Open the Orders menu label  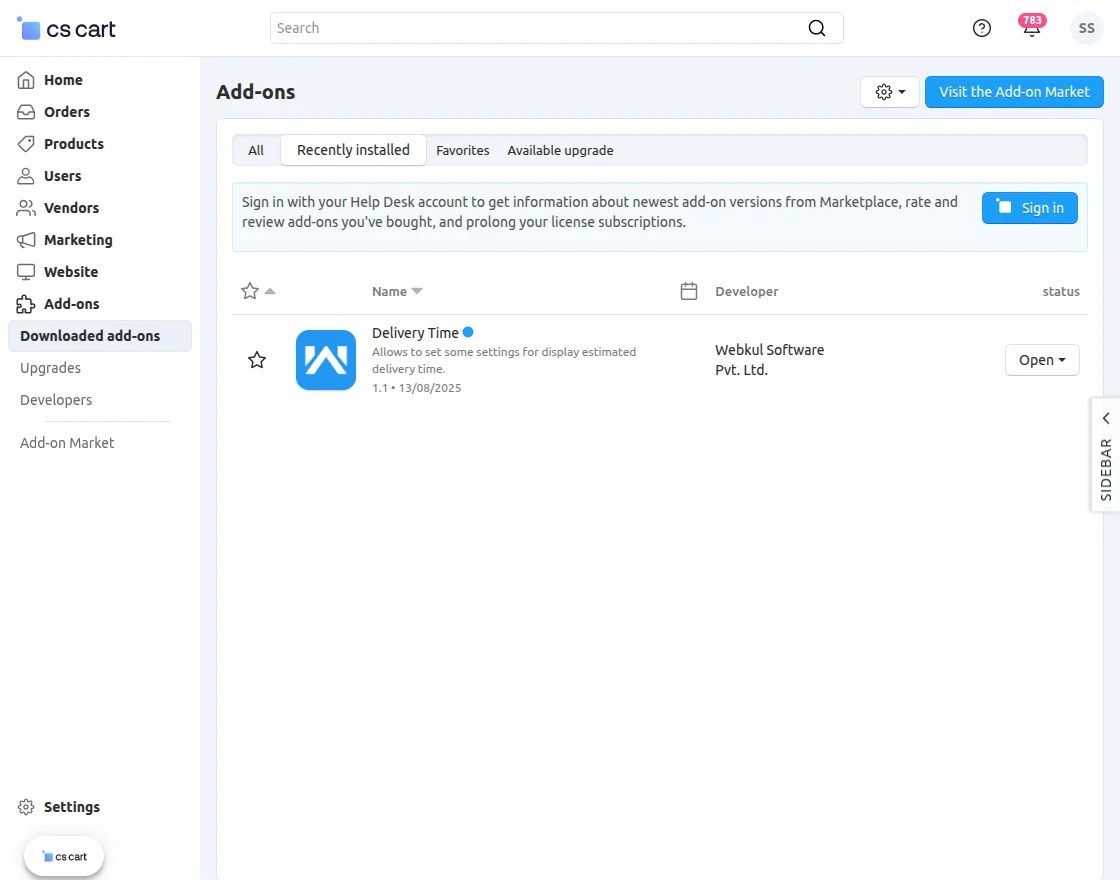(x=66, y=112)
